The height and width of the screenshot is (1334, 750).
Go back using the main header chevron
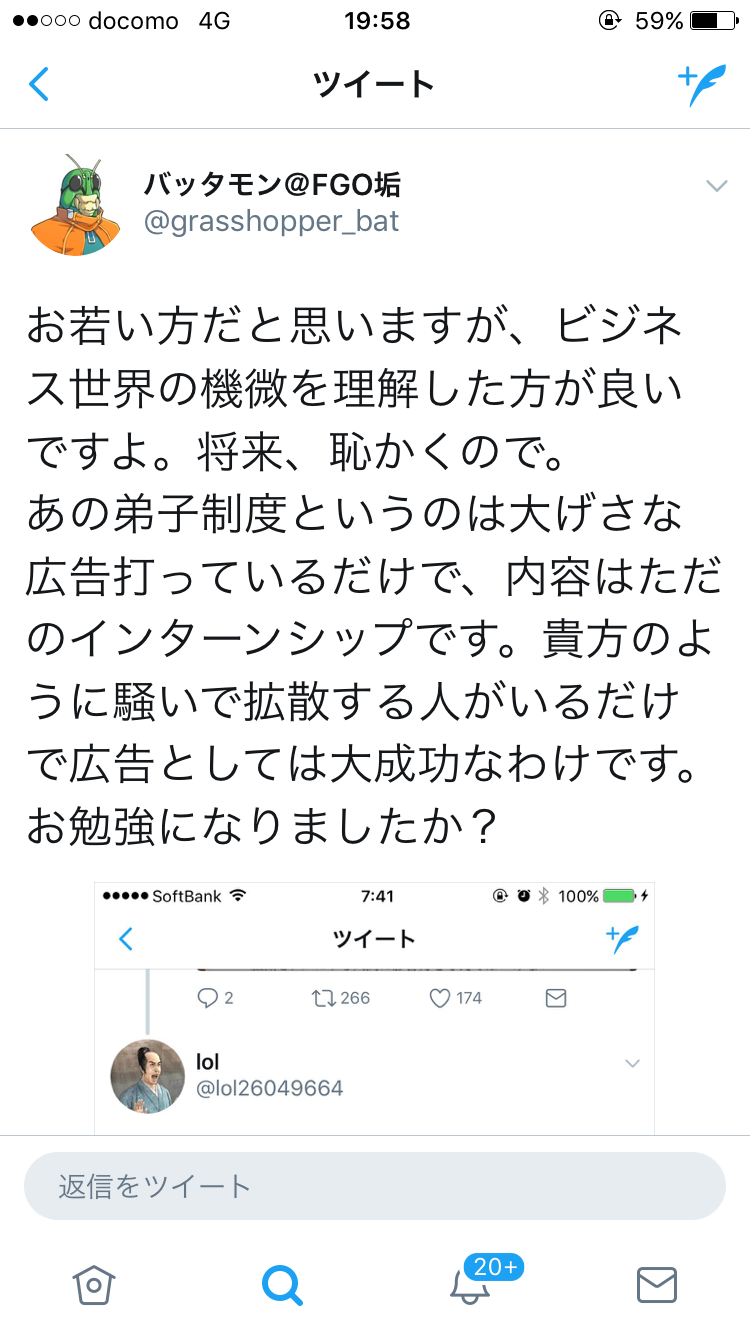[x=39, y=85]
